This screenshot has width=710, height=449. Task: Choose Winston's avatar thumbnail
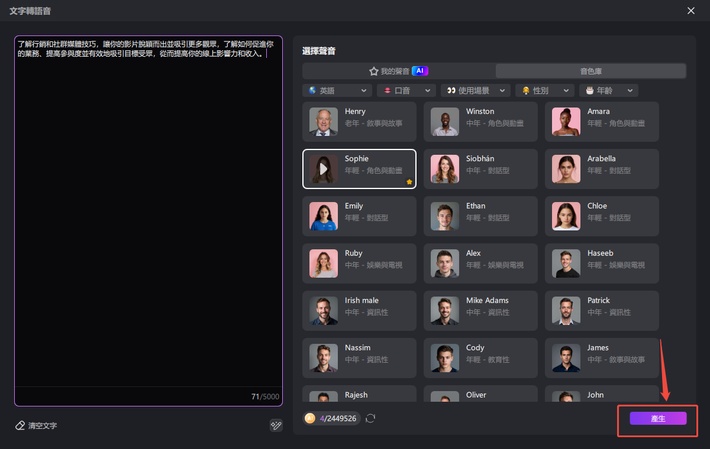(445, 122)
